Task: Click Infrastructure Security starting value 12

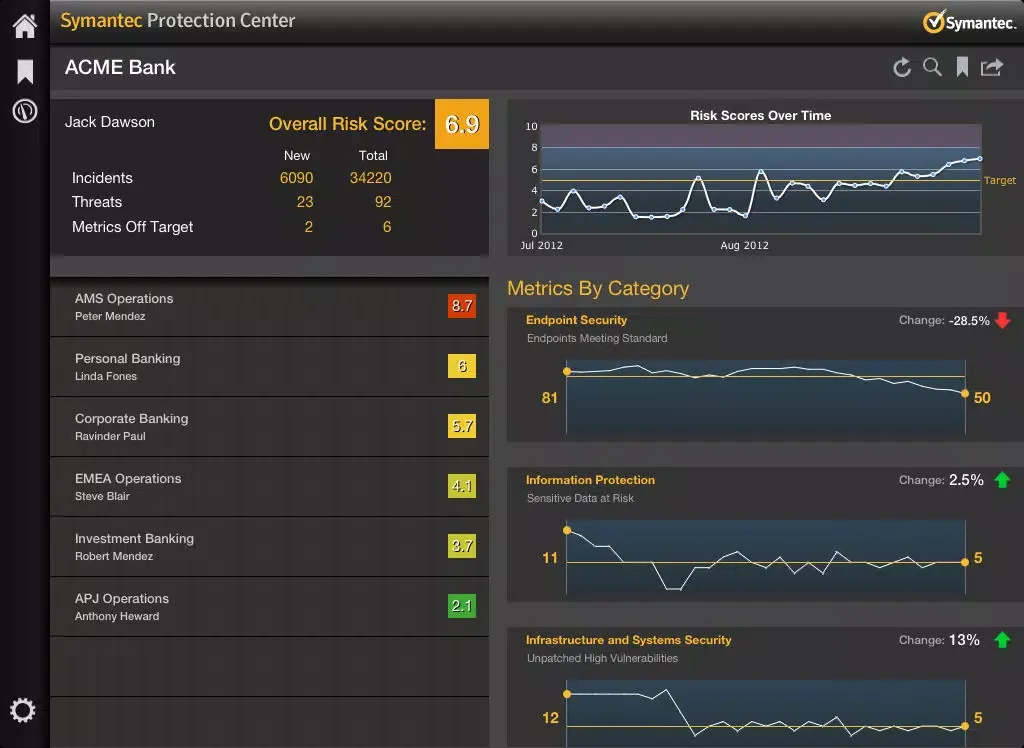Action: pyautogui.click(x=551, y=718)
